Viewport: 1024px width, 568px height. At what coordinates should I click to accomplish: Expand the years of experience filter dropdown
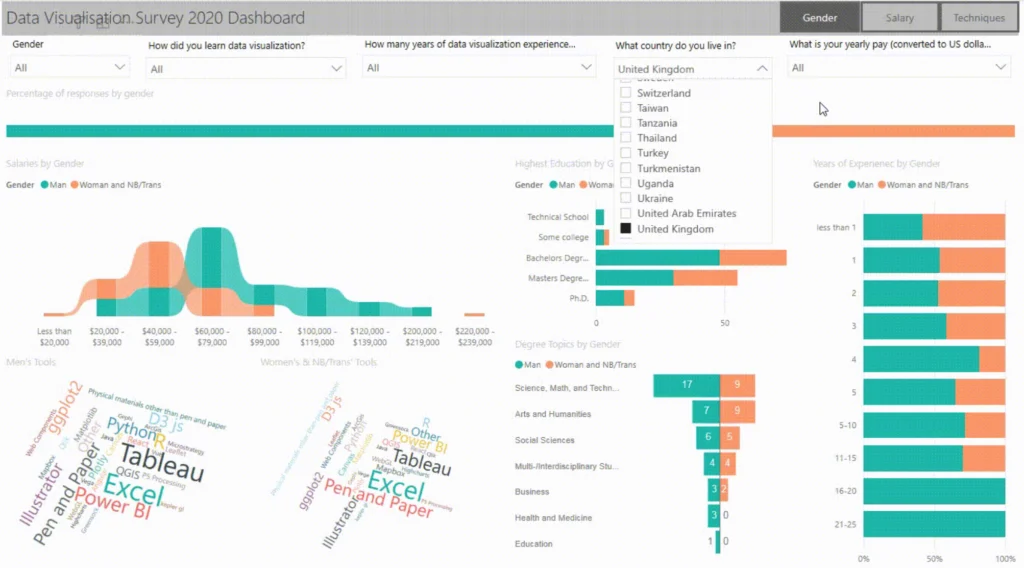point(587,68)
